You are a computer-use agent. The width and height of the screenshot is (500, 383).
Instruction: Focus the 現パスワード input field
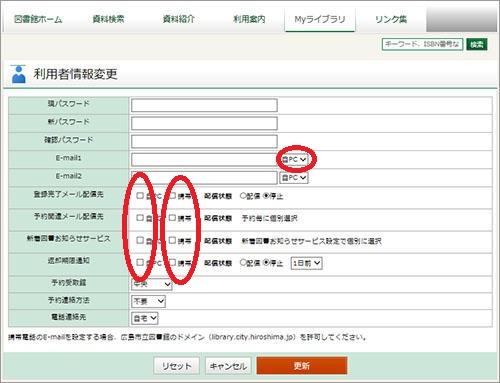[204, 105]
